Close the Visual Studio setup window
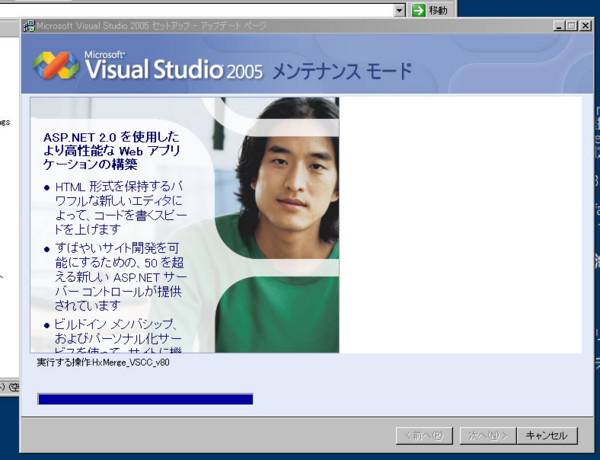The width and height of the screenshot is (600, 460). click(585, 26)
